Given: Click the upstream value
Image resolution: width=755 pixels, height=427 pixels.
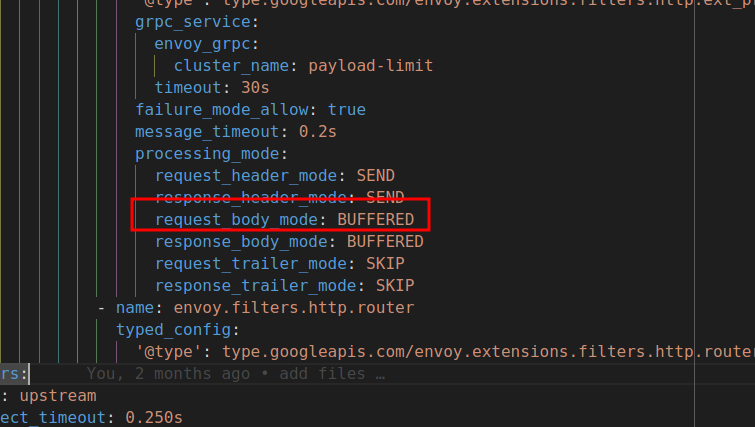Looking at the screenshot, I should [x=58, y=396].
